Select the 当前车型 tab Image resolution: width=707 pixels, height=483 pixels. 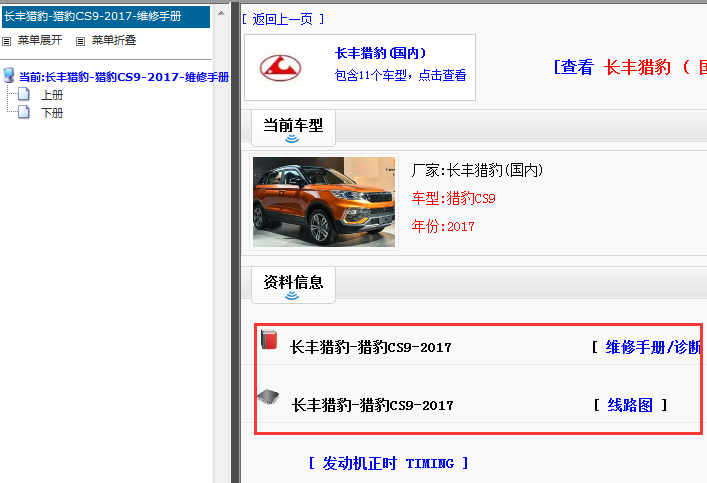(293, 128)
